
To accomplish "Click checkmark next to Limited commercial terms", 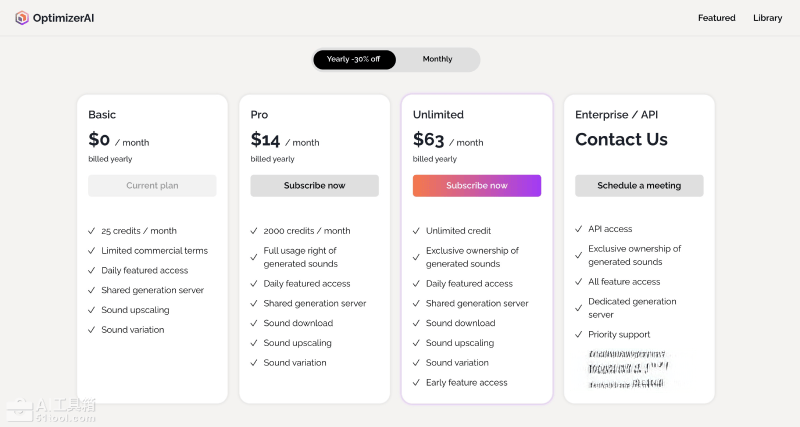I will 92,251.
